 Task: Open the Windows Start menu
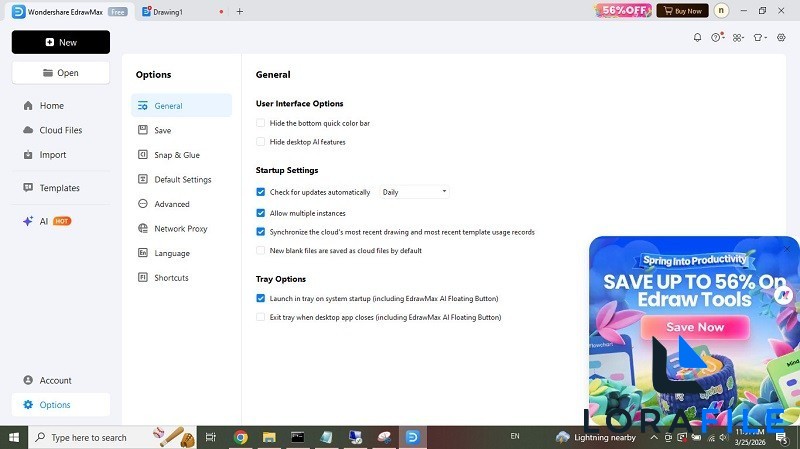click(x=14, y=437)
